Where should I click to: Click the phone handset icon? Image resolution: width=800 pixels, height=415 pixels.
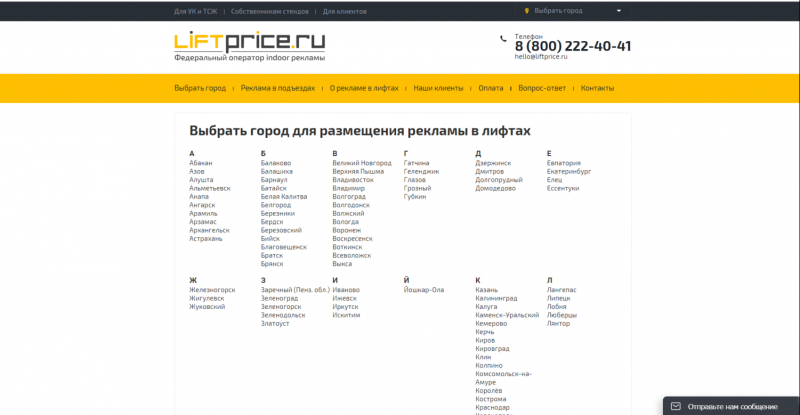pos(503,38)
